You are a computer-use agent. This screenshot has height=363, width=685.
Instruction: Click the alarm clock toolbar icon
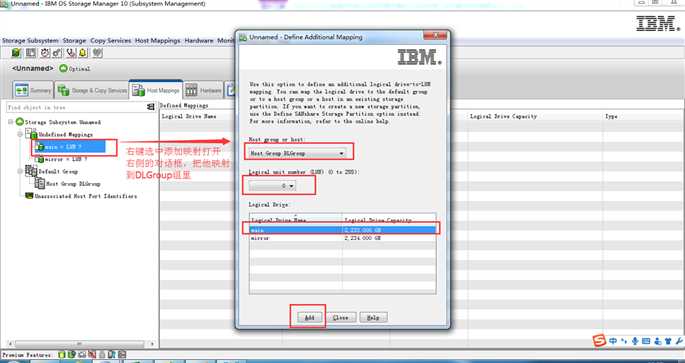pyautogui.click(x=45, y=53)
